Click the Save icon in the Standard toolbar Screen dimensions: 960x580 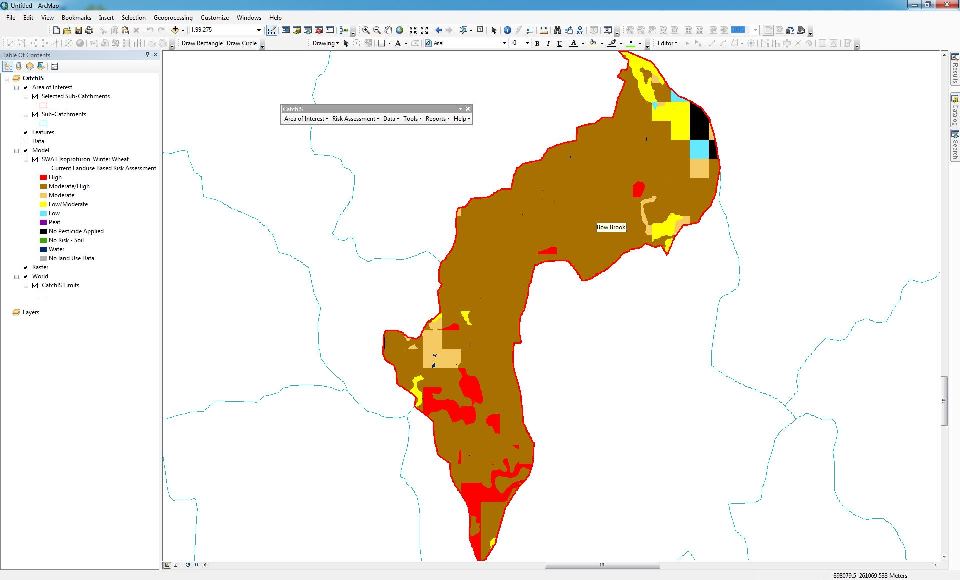coord(77,30)
